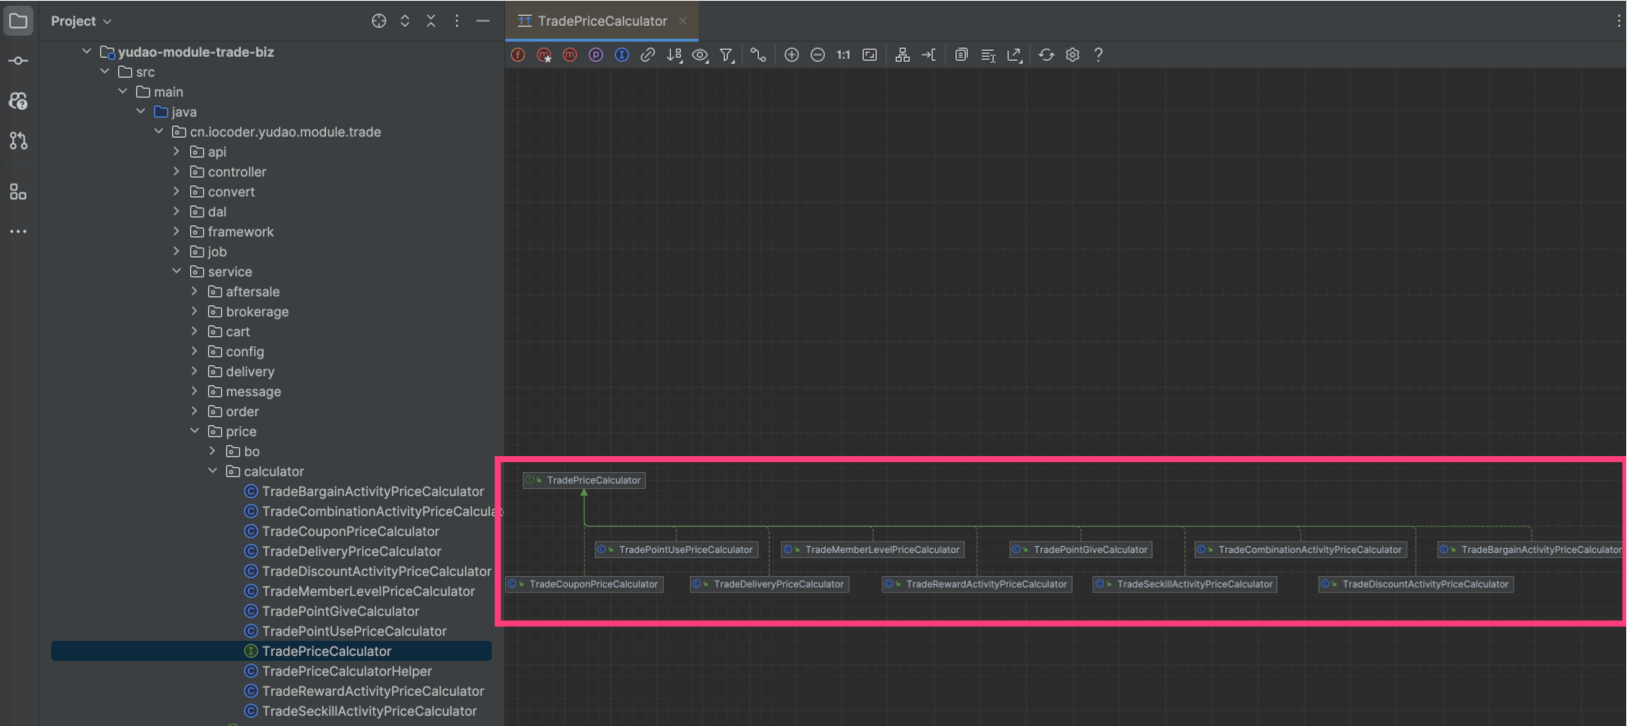This screenshot has height=726, width=1627.
Task: Toggle Fields display in diagram toolbar
Action: click(518, 55)
